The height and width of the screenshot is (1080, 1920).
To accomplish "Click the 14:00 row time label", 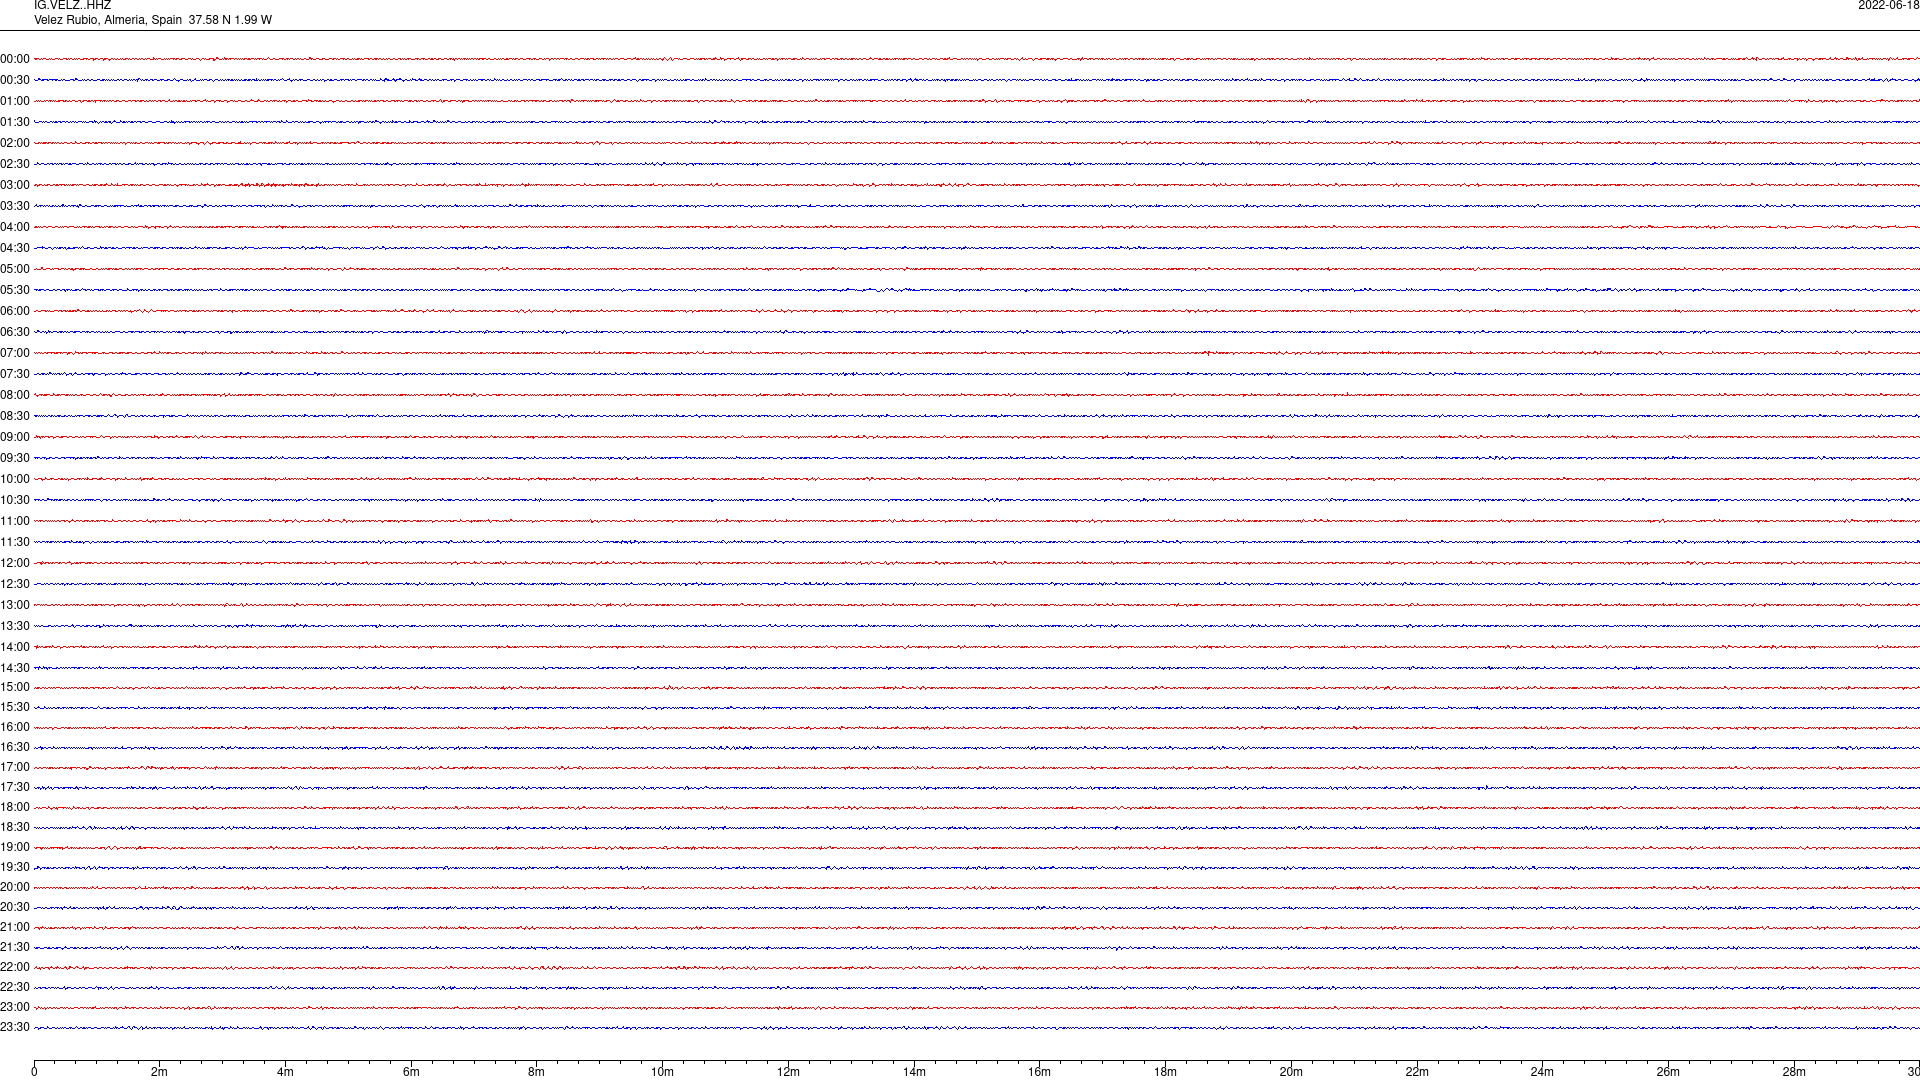I will [15, 647].
